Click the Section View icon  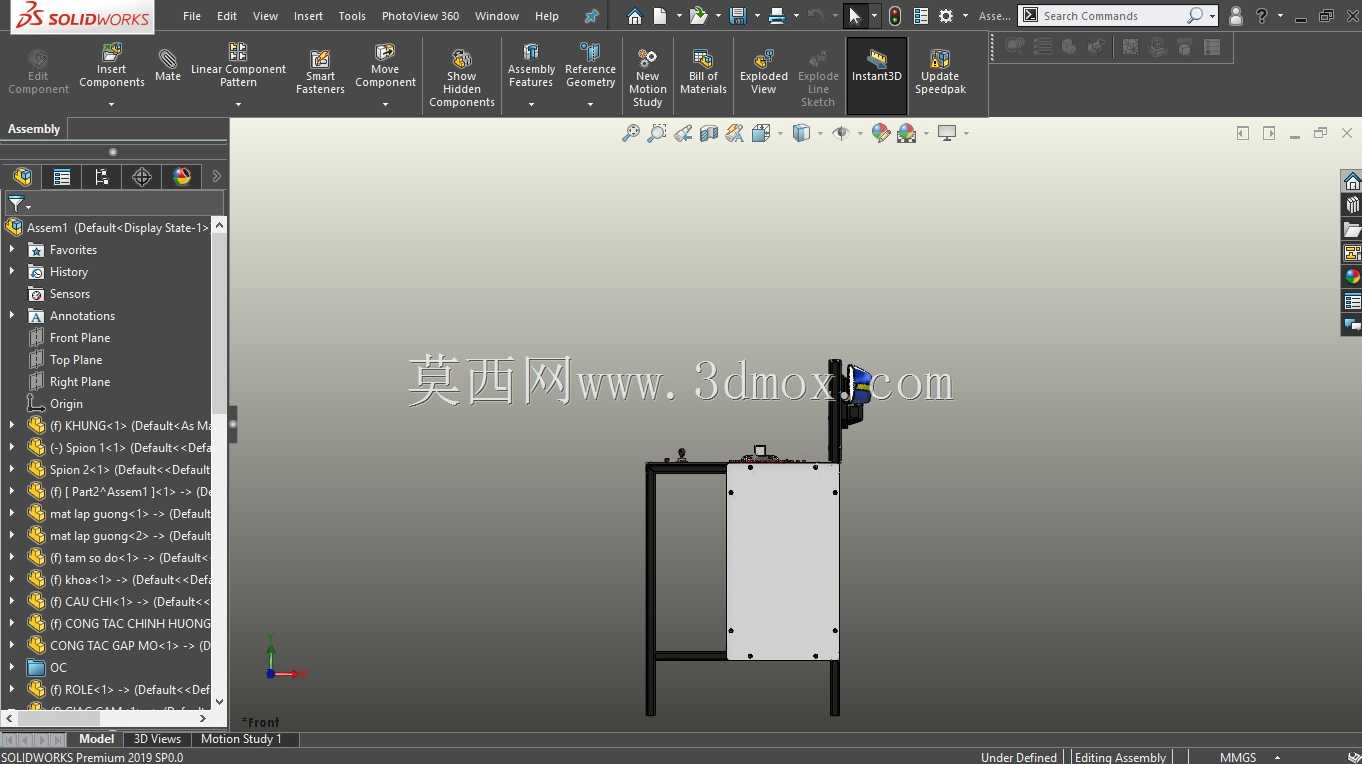click(709, 133)
